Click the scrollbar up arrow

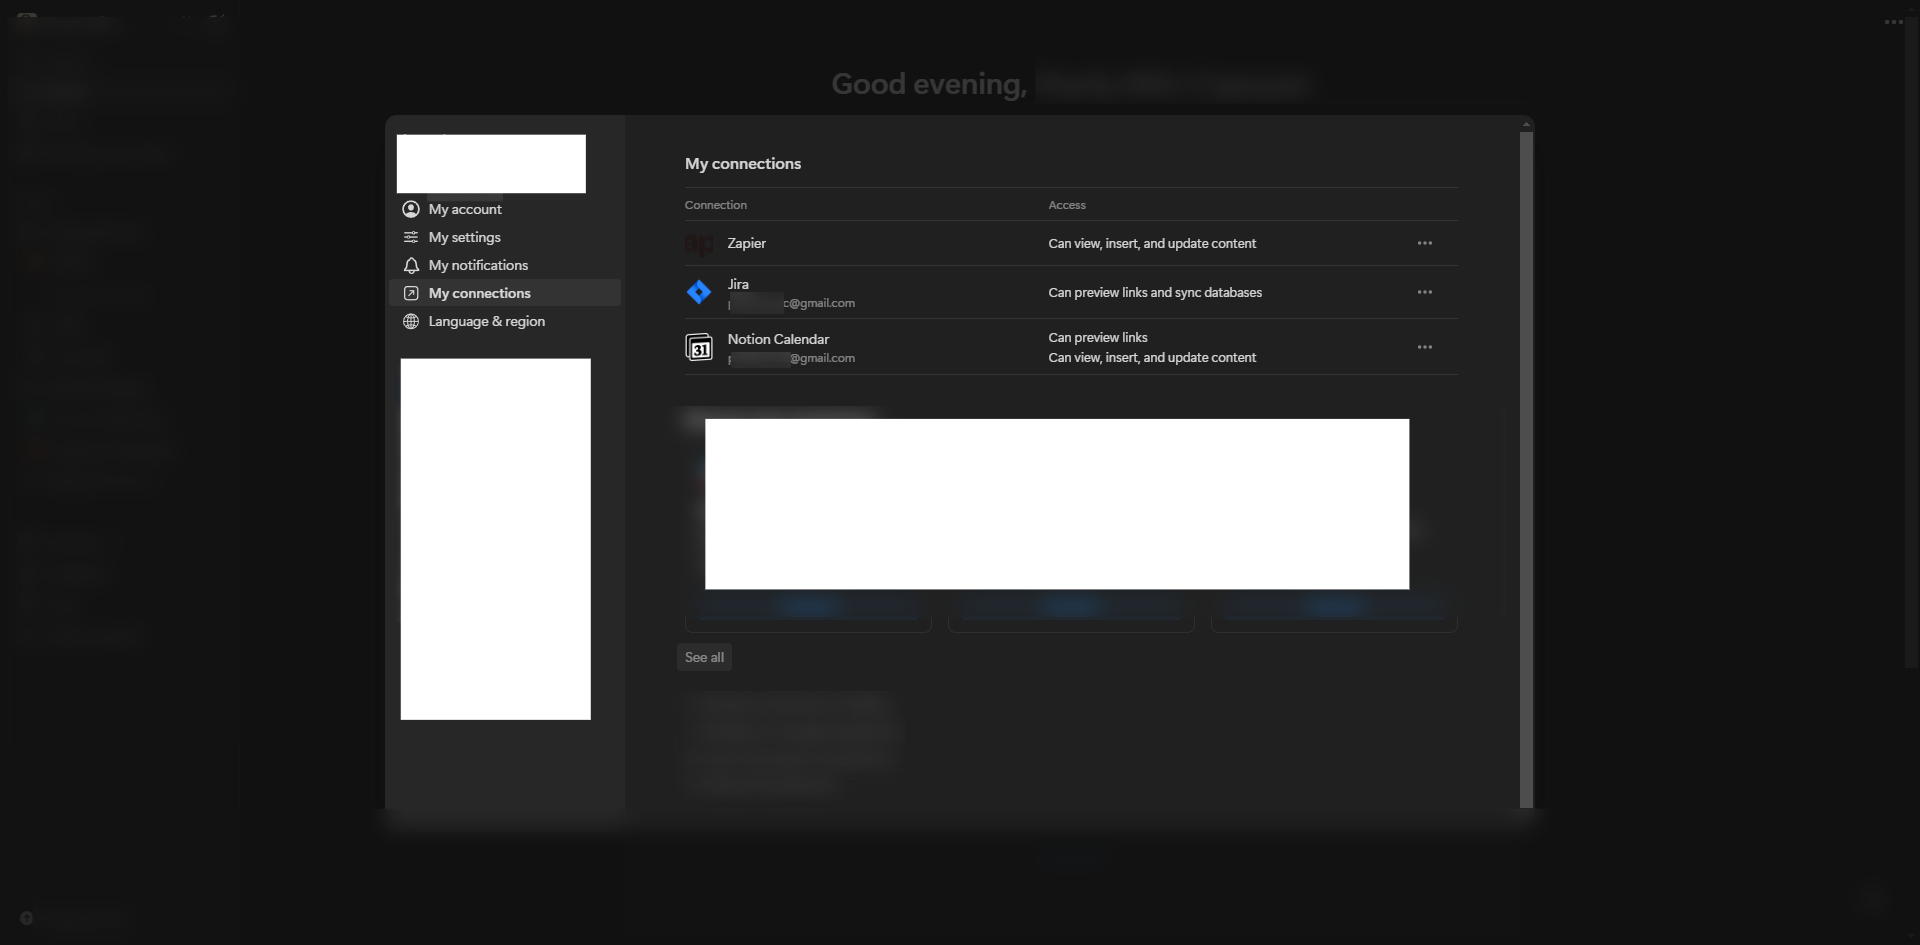click(1526, 125)
